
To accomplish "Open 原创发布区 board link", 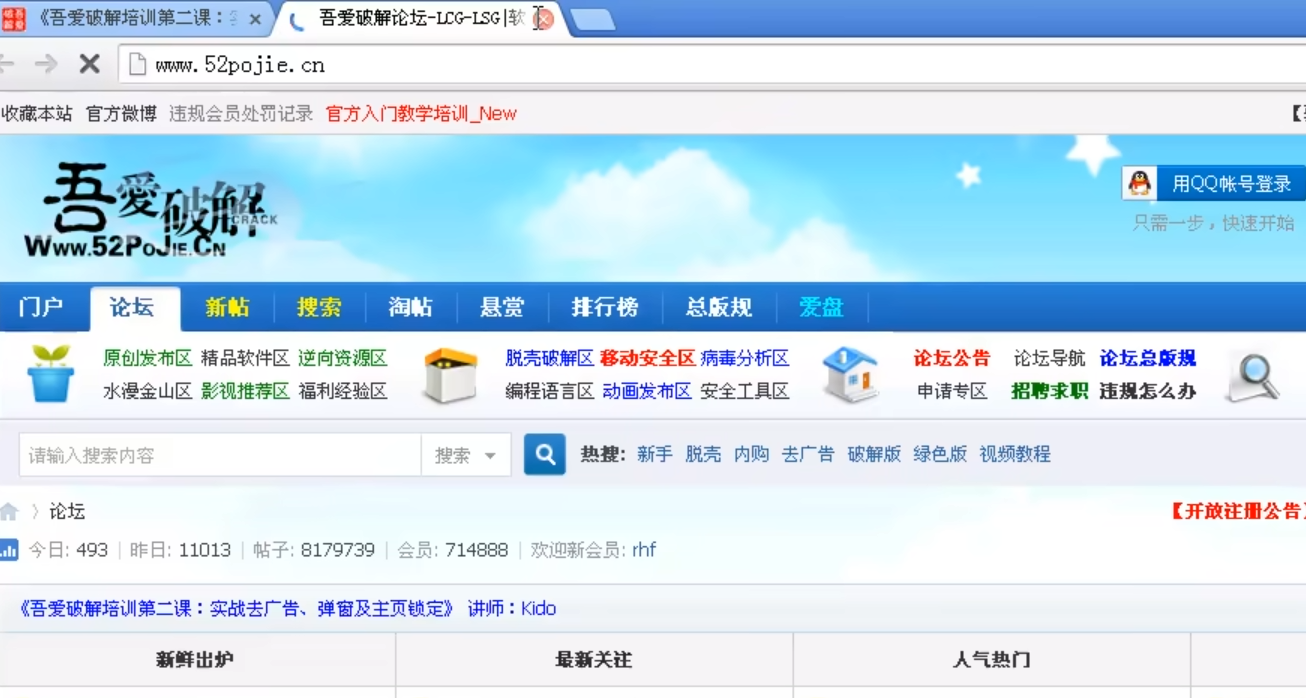I will [x=148, y=358].
